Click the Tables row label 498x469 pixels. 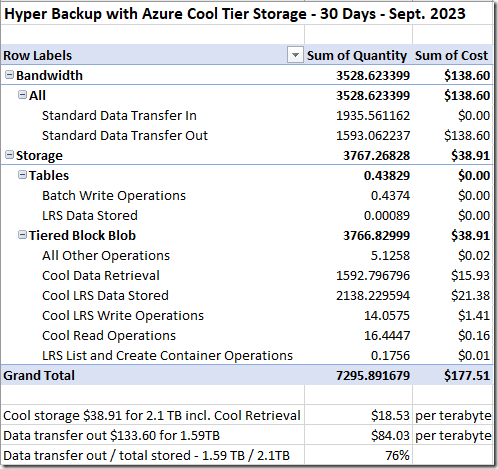[49, 175]
